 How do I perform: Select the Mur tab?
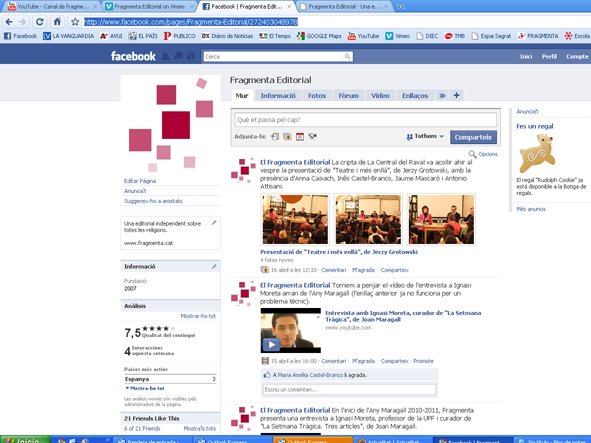pos(242,95)
